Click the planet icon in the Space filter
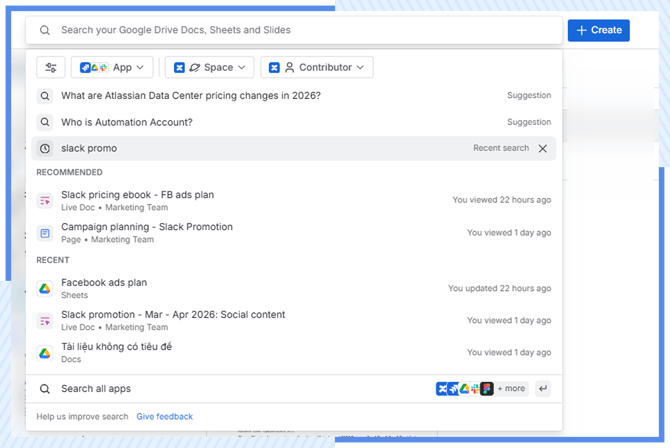Image resolution: width=670 pixels, height=448 pixels. [x=195, y=68]
